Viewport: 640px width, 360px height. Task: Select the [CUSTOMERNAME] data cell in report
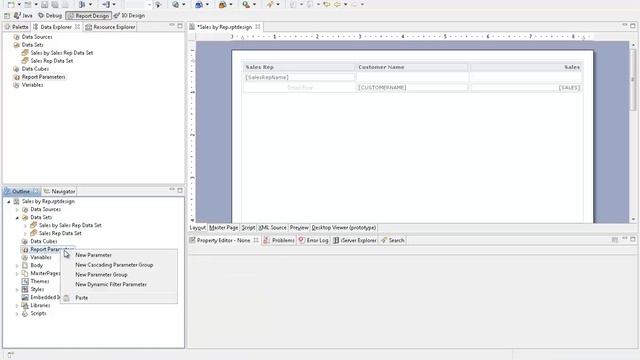coord(412,87)
